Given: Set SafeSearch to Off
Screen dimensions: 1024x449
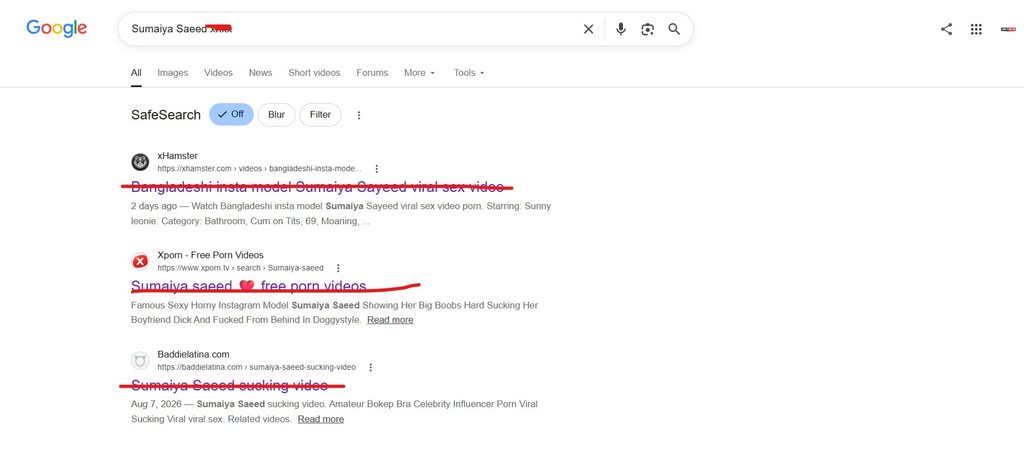Looking at the screenshot, I should coord(231,114).
